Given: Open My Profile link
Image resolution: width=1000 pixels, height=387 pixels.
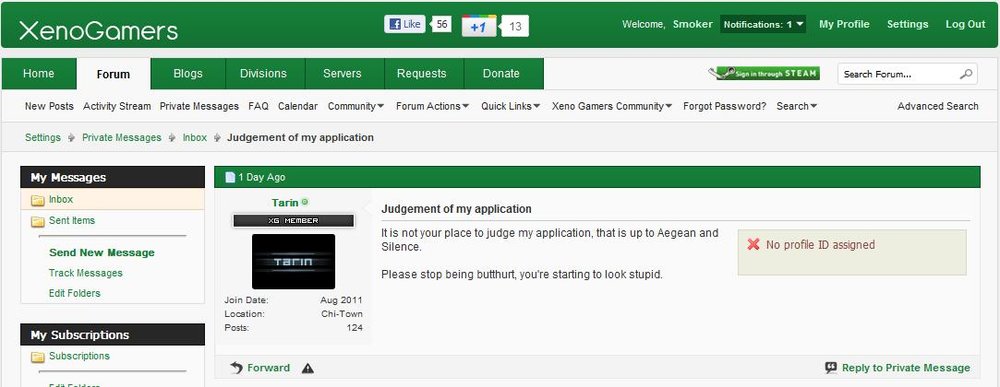Looking at the screenshot, I should pos(844,24).
